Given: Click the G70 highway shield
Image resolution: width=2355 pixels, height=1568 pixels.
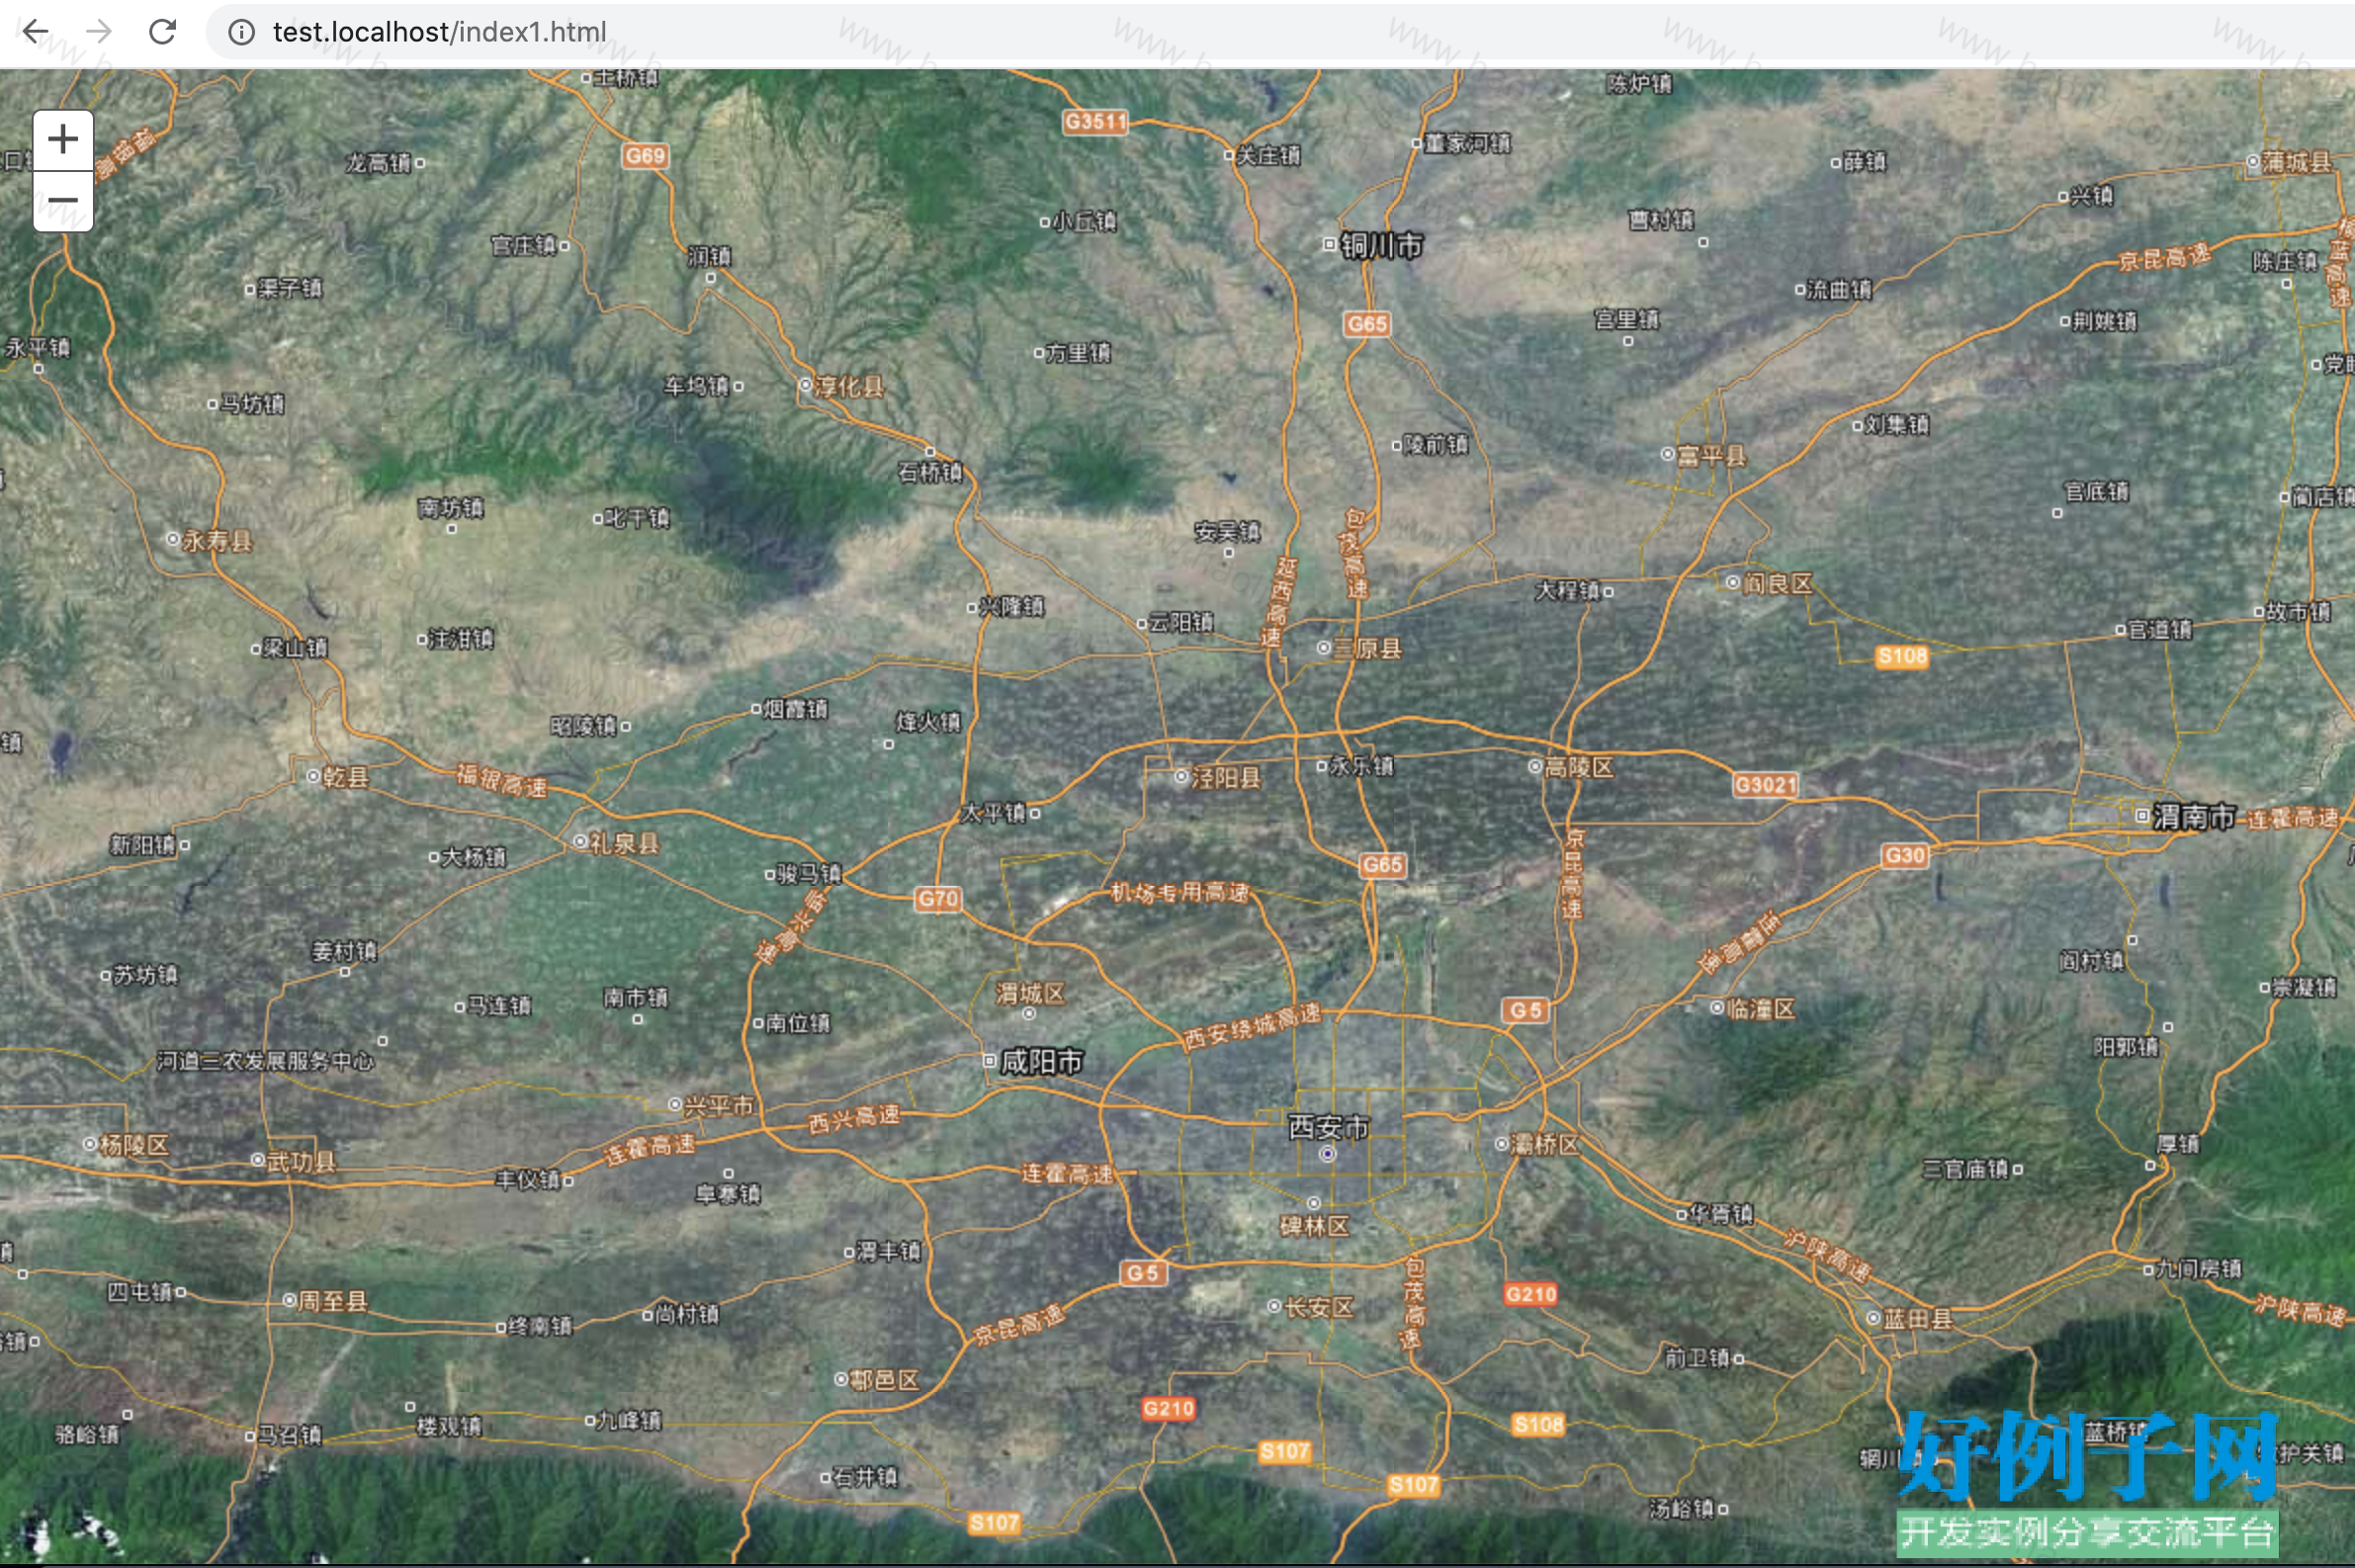Looking at the screenshot, I should (938, 899).
